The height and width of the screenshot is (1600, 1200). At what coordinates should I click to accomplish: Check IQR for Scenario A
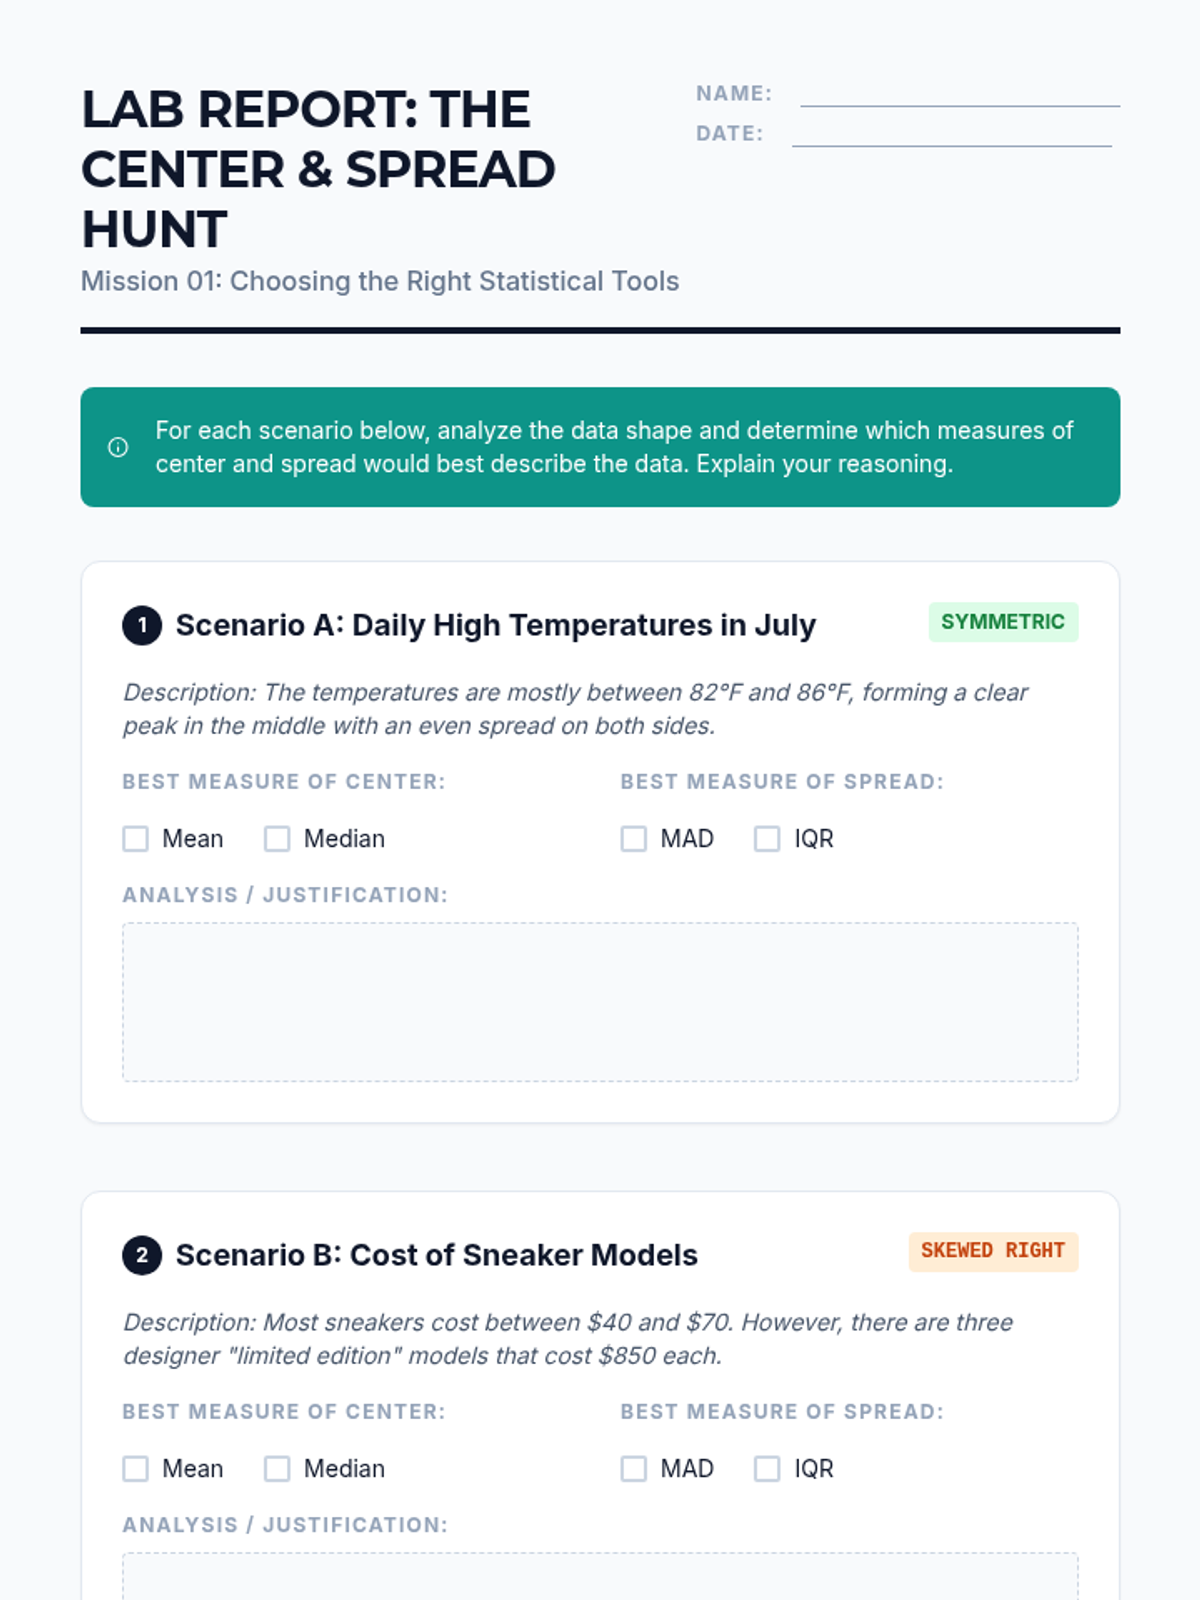767,839
